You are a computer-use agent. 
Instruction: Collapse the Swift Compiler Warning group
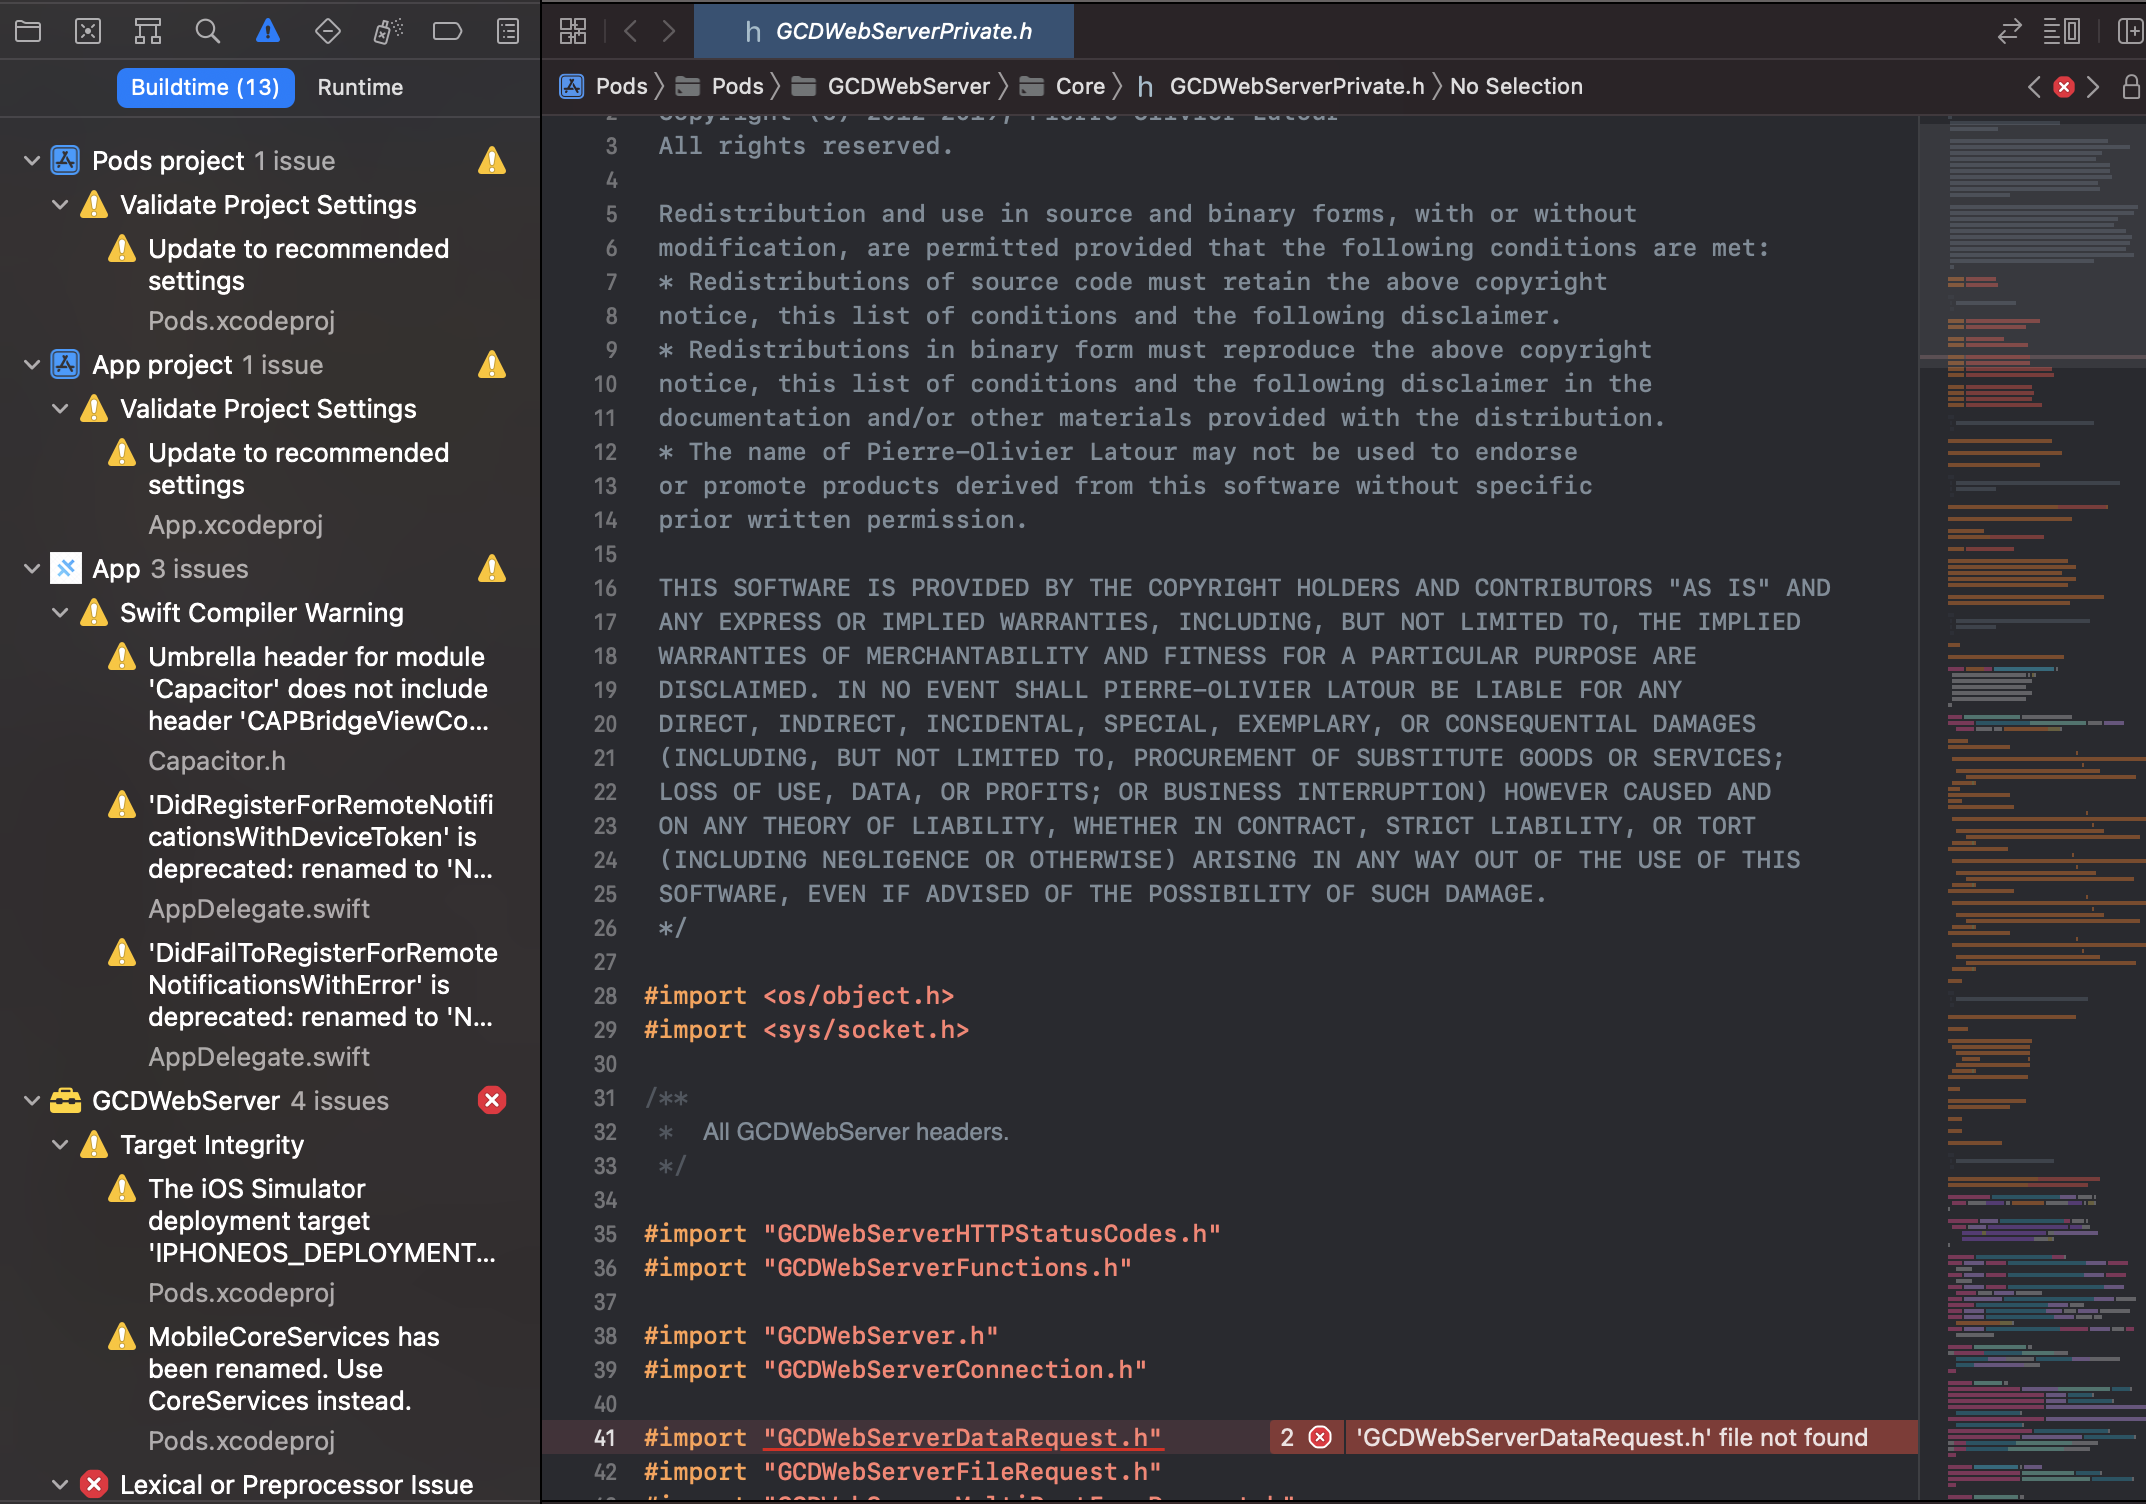coord(60,612)
